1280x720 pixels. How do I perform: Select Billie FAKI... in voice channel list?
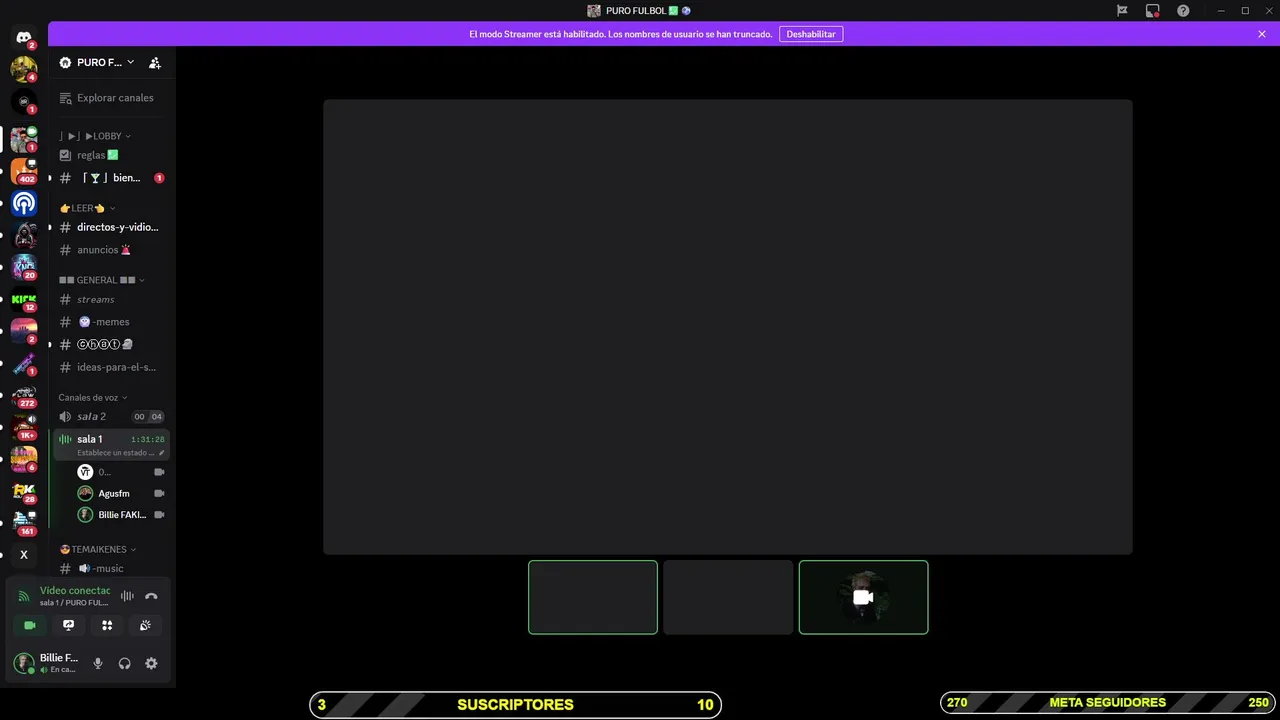pos(121,515)
